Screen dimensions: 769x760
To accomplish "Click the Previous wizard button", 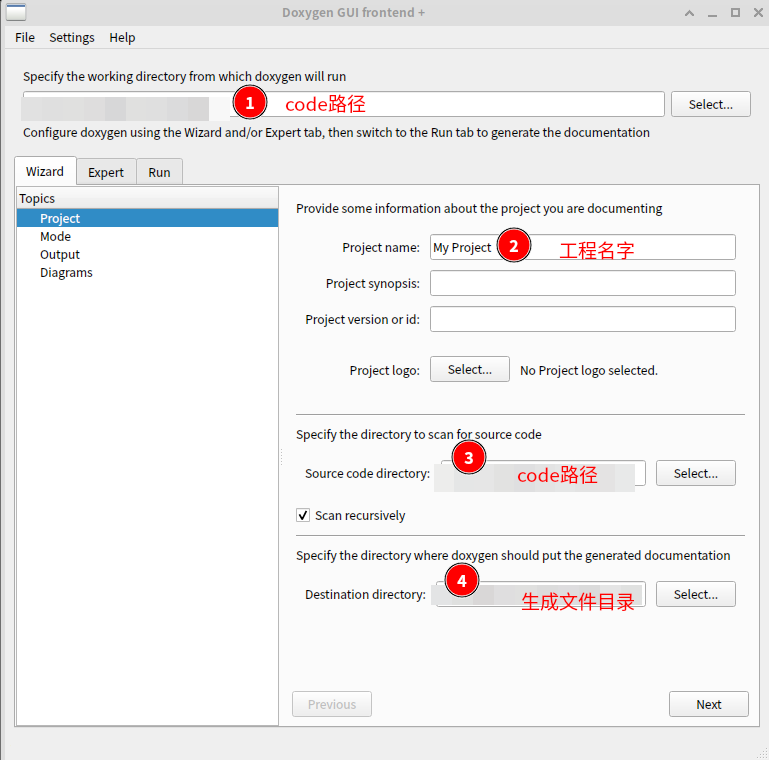I will click(x=332, y=704).
